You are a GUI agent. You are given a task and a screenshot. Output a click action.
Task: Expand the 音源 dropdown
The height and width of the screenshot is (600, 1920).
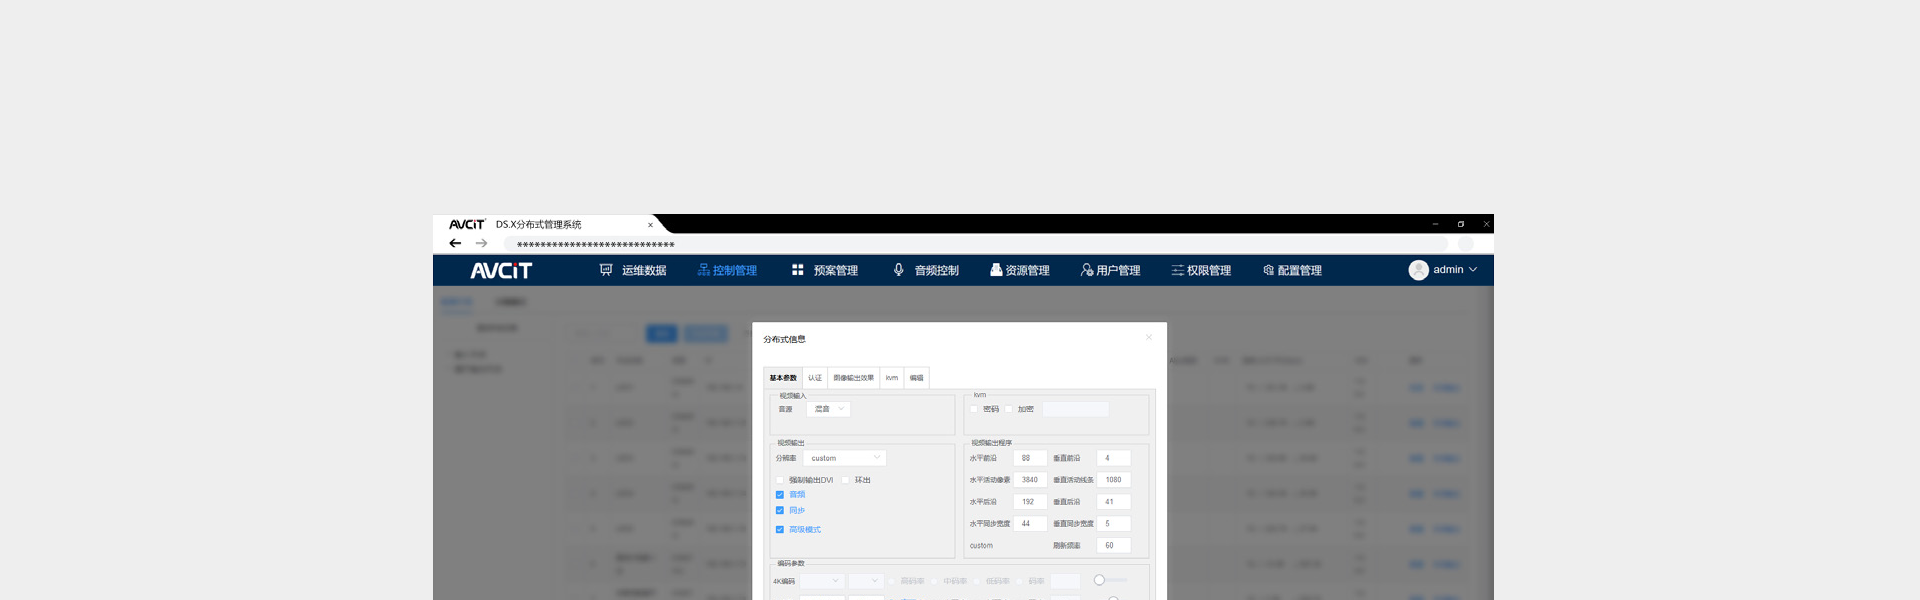829,409
